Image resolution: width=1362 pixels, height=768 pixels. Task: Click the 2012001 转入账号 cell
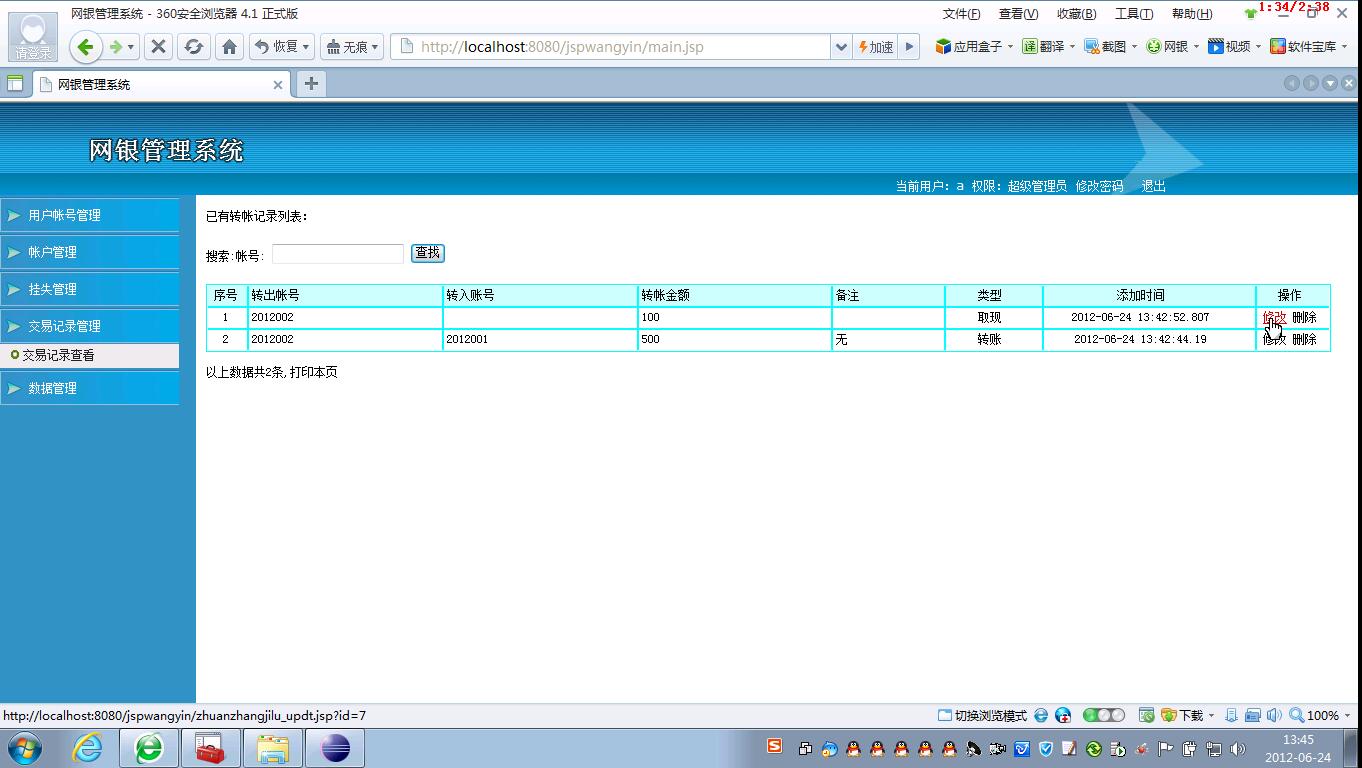(540, 339)
